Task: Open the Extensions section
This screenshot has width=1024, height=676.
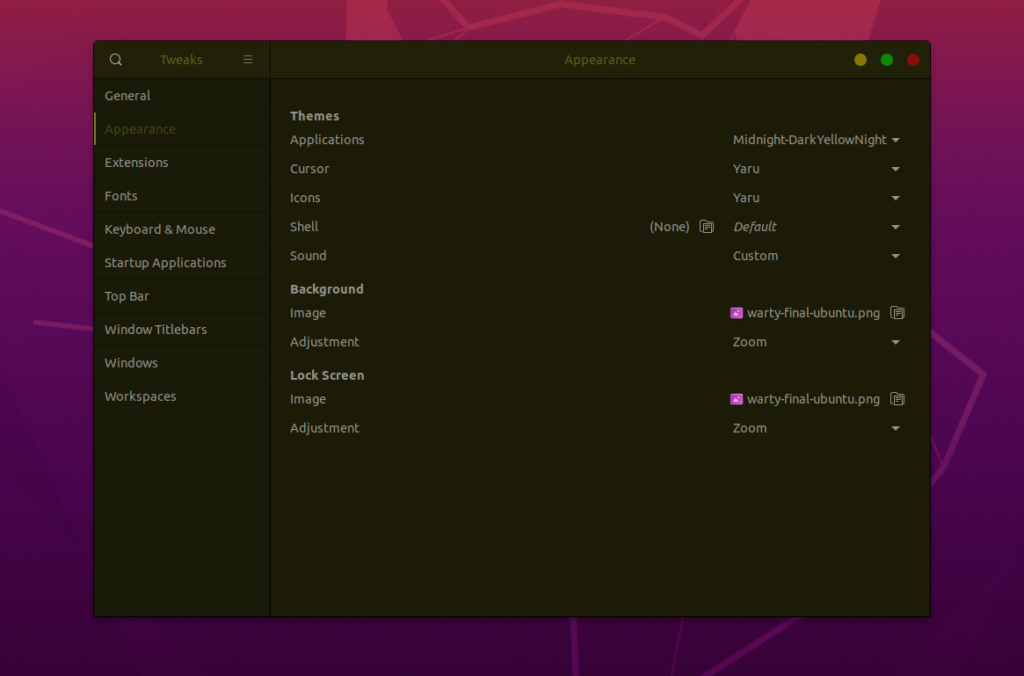Action: click(134, 162)
